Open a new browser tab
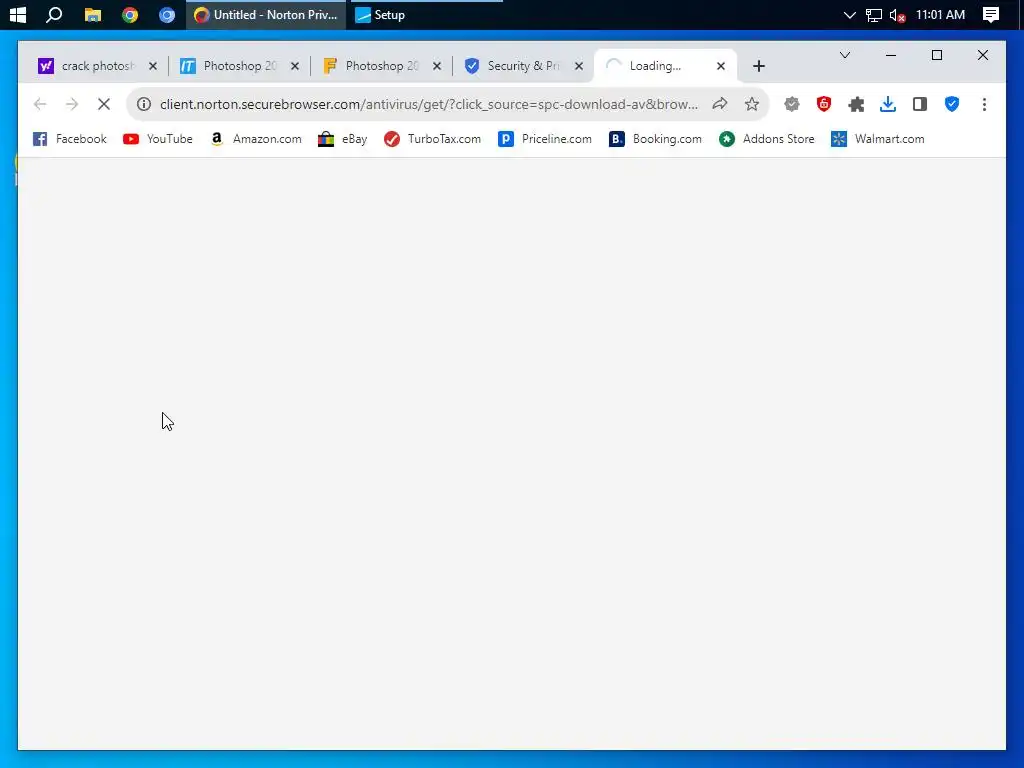Image resolution: width=1024 pixels, height=768 pixels. [x=759, y=66]
